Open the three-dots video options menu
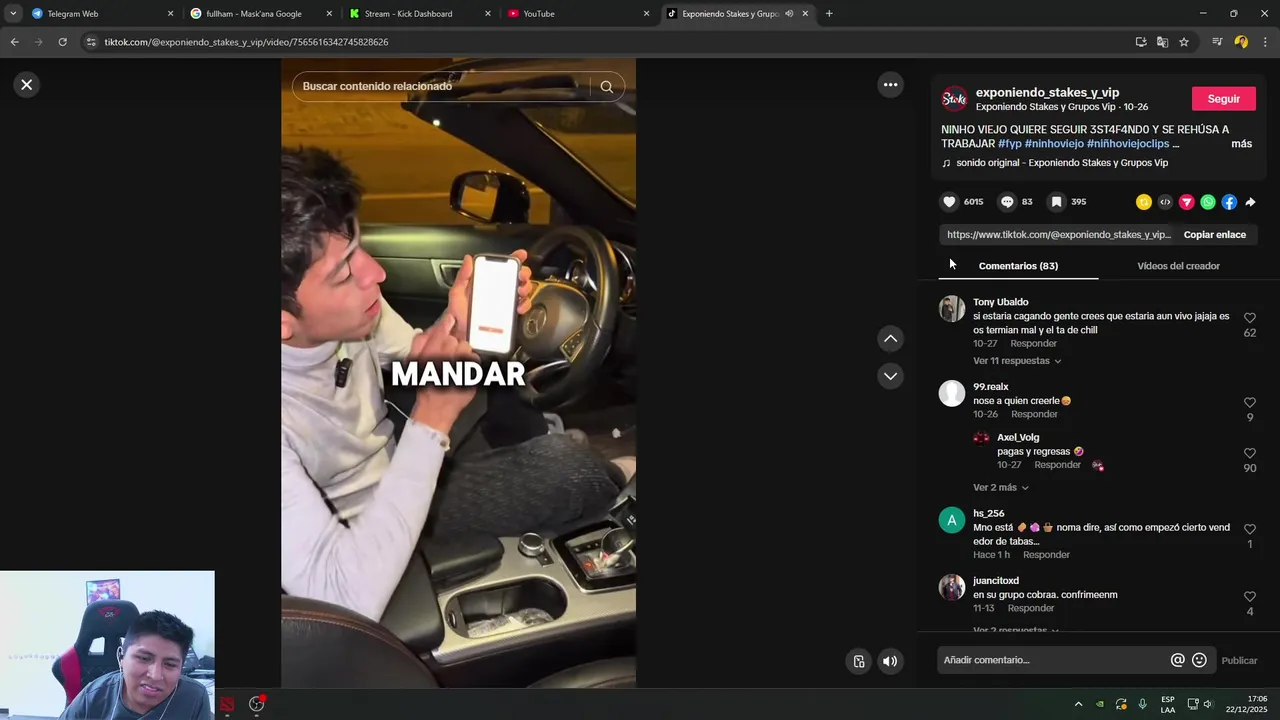Viewport: 1280px width, 720px height. click(890, 85)
